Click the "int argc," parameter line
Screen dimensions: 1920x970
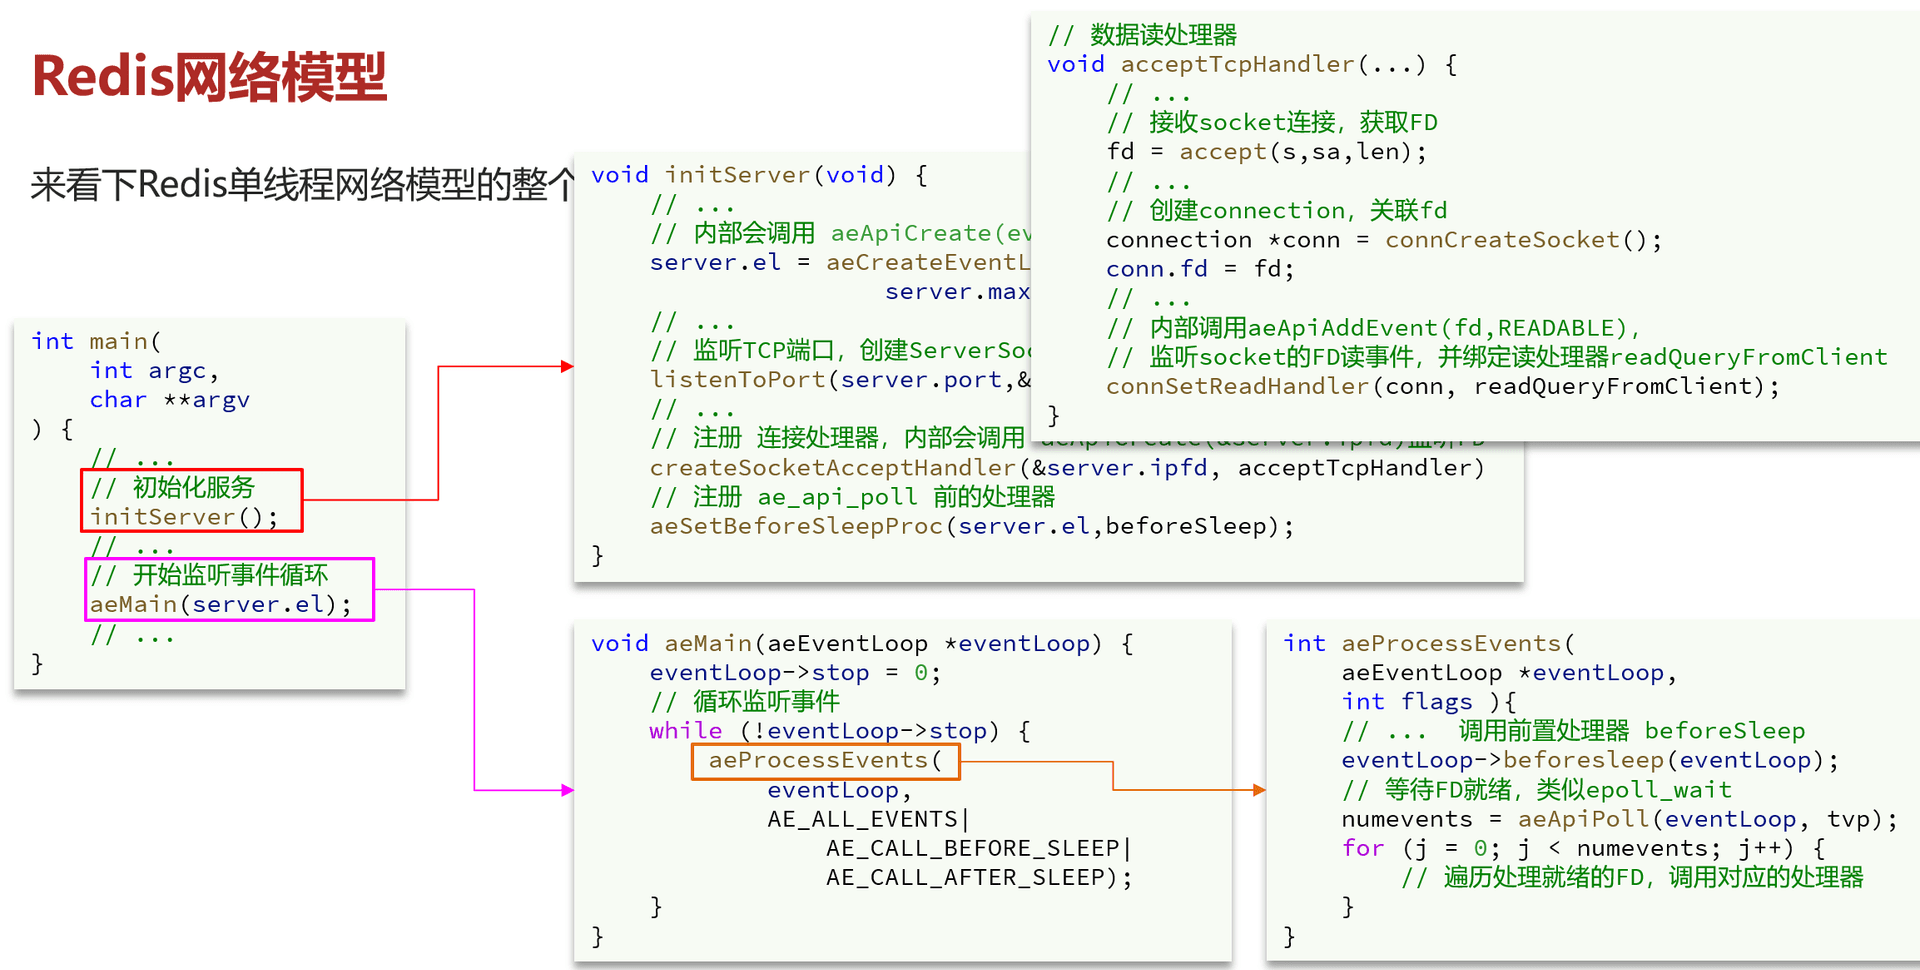click(154, 370)
